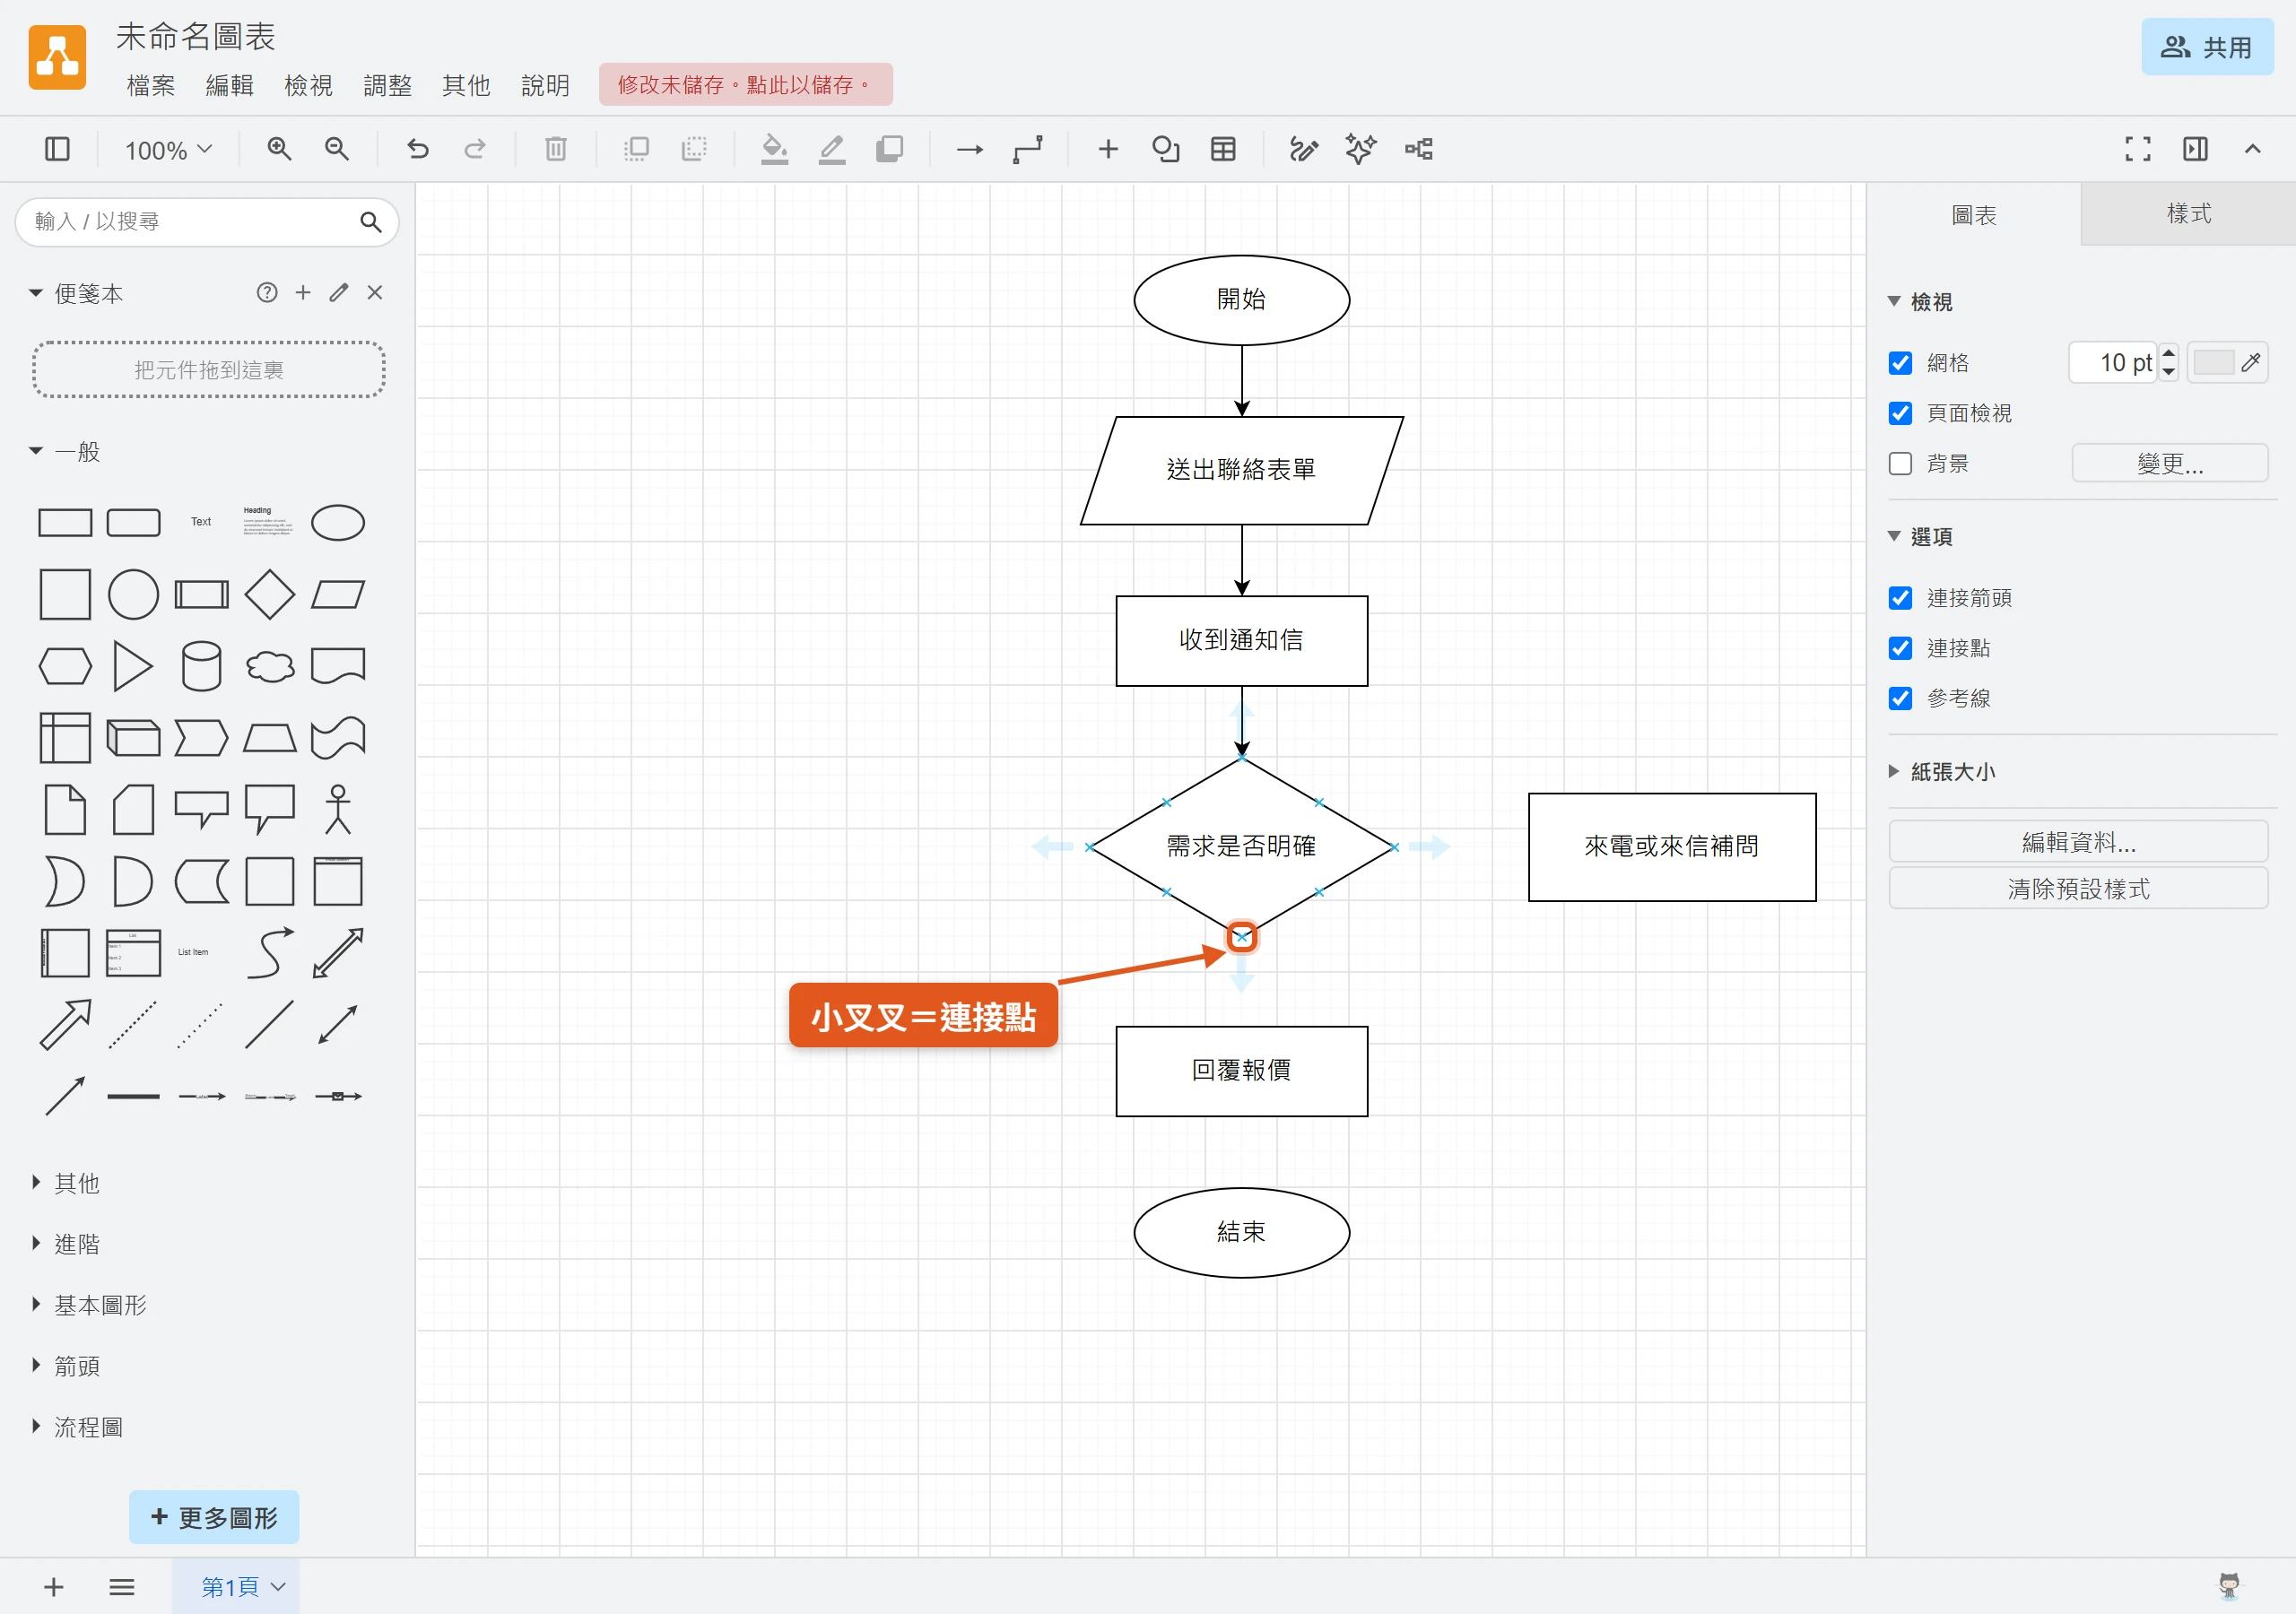The height and width of the screenshot is (1614, 2296).
Task: Increase grid size with up stepper
Action: coord(2168,354)
